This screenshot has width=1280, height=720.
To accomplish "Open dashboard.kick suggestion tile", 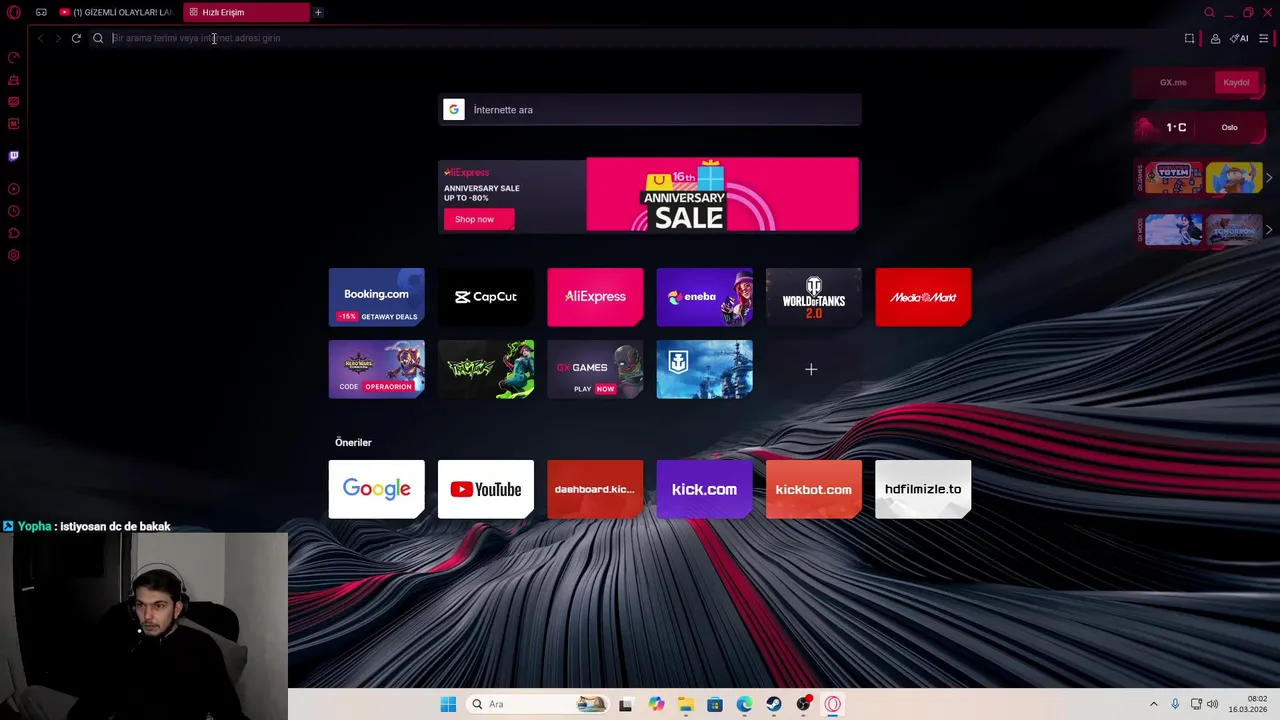I will click(595, 489).
